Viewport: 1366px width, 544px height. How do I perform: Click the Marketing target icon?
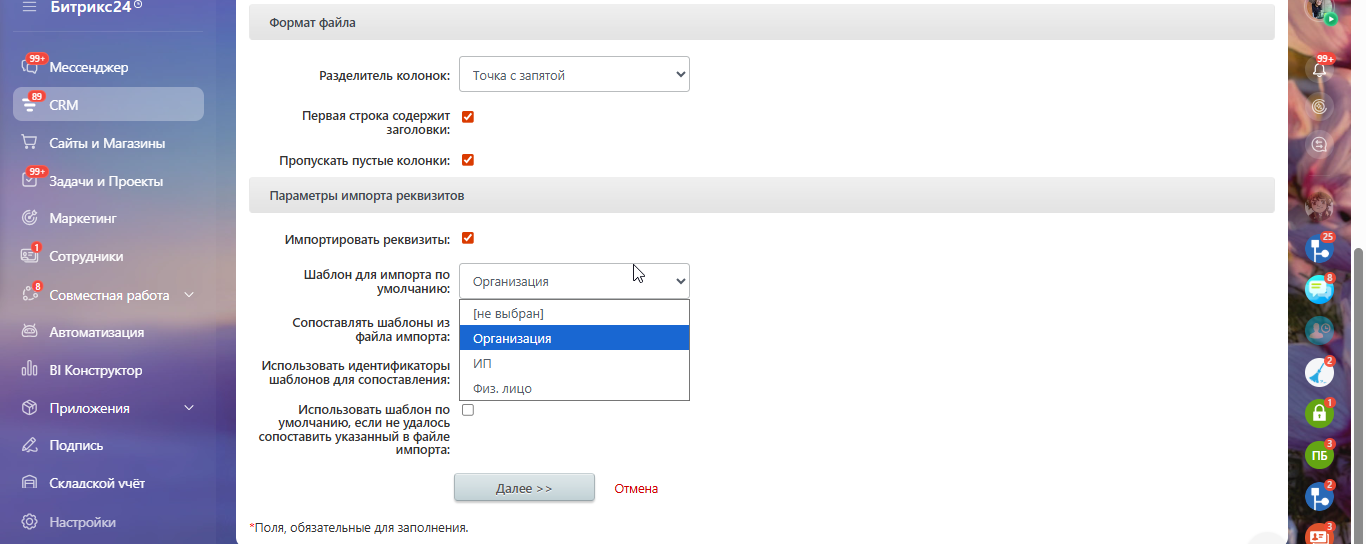point(30,218)
